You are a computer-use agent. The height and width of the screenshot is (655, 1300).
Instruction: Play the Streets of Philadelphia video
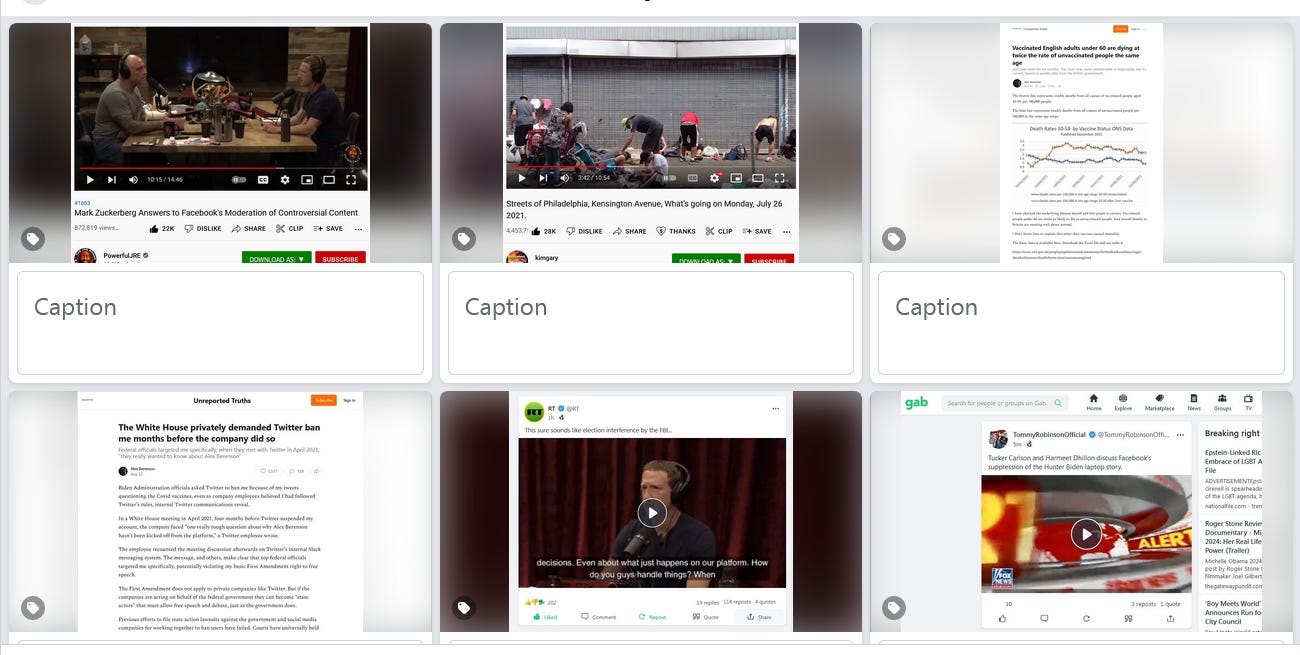point(520,178)
